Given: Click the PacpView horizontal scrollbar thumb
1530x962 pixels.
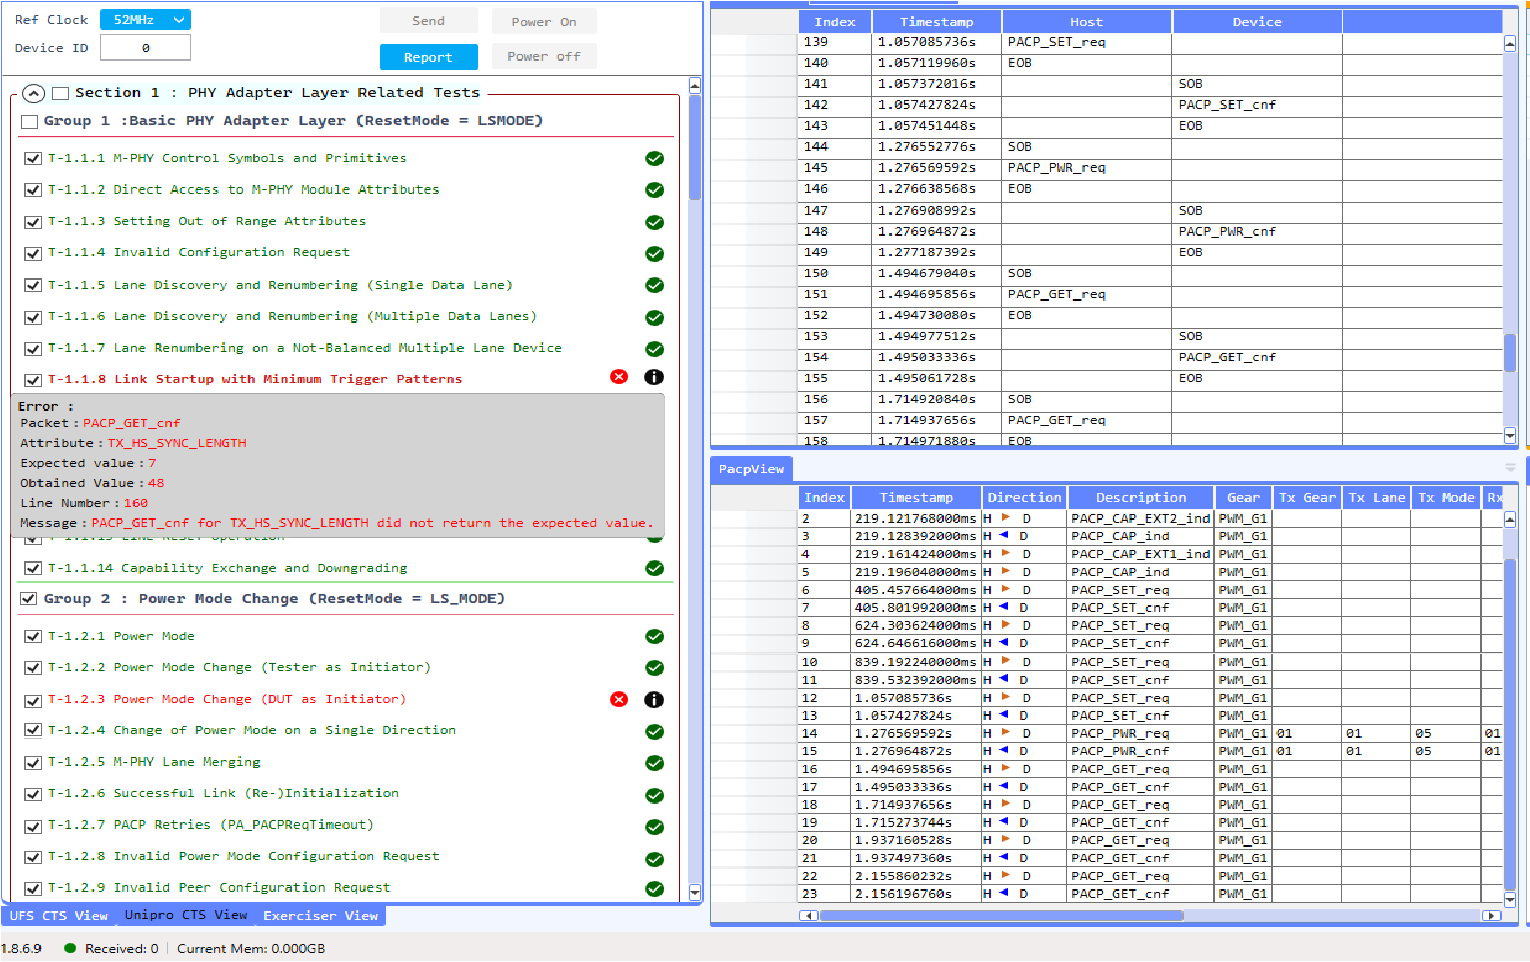Looking at the screenshot, I should (x=1002, y=915).
